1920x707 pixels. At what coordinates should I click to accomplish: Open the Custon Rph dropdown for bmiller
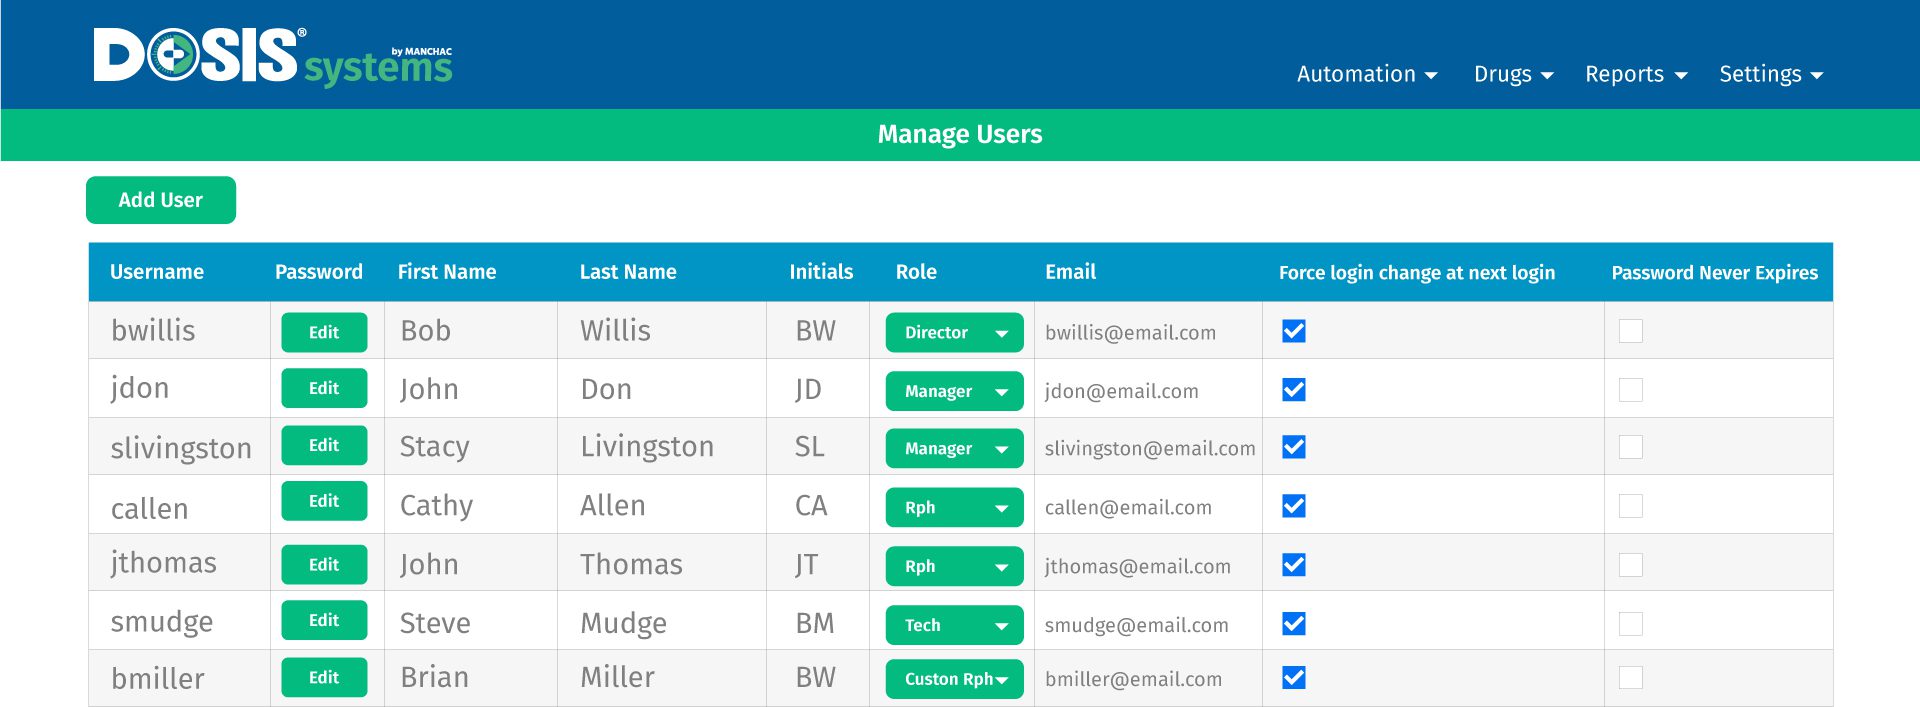click(x=955, y=679)
